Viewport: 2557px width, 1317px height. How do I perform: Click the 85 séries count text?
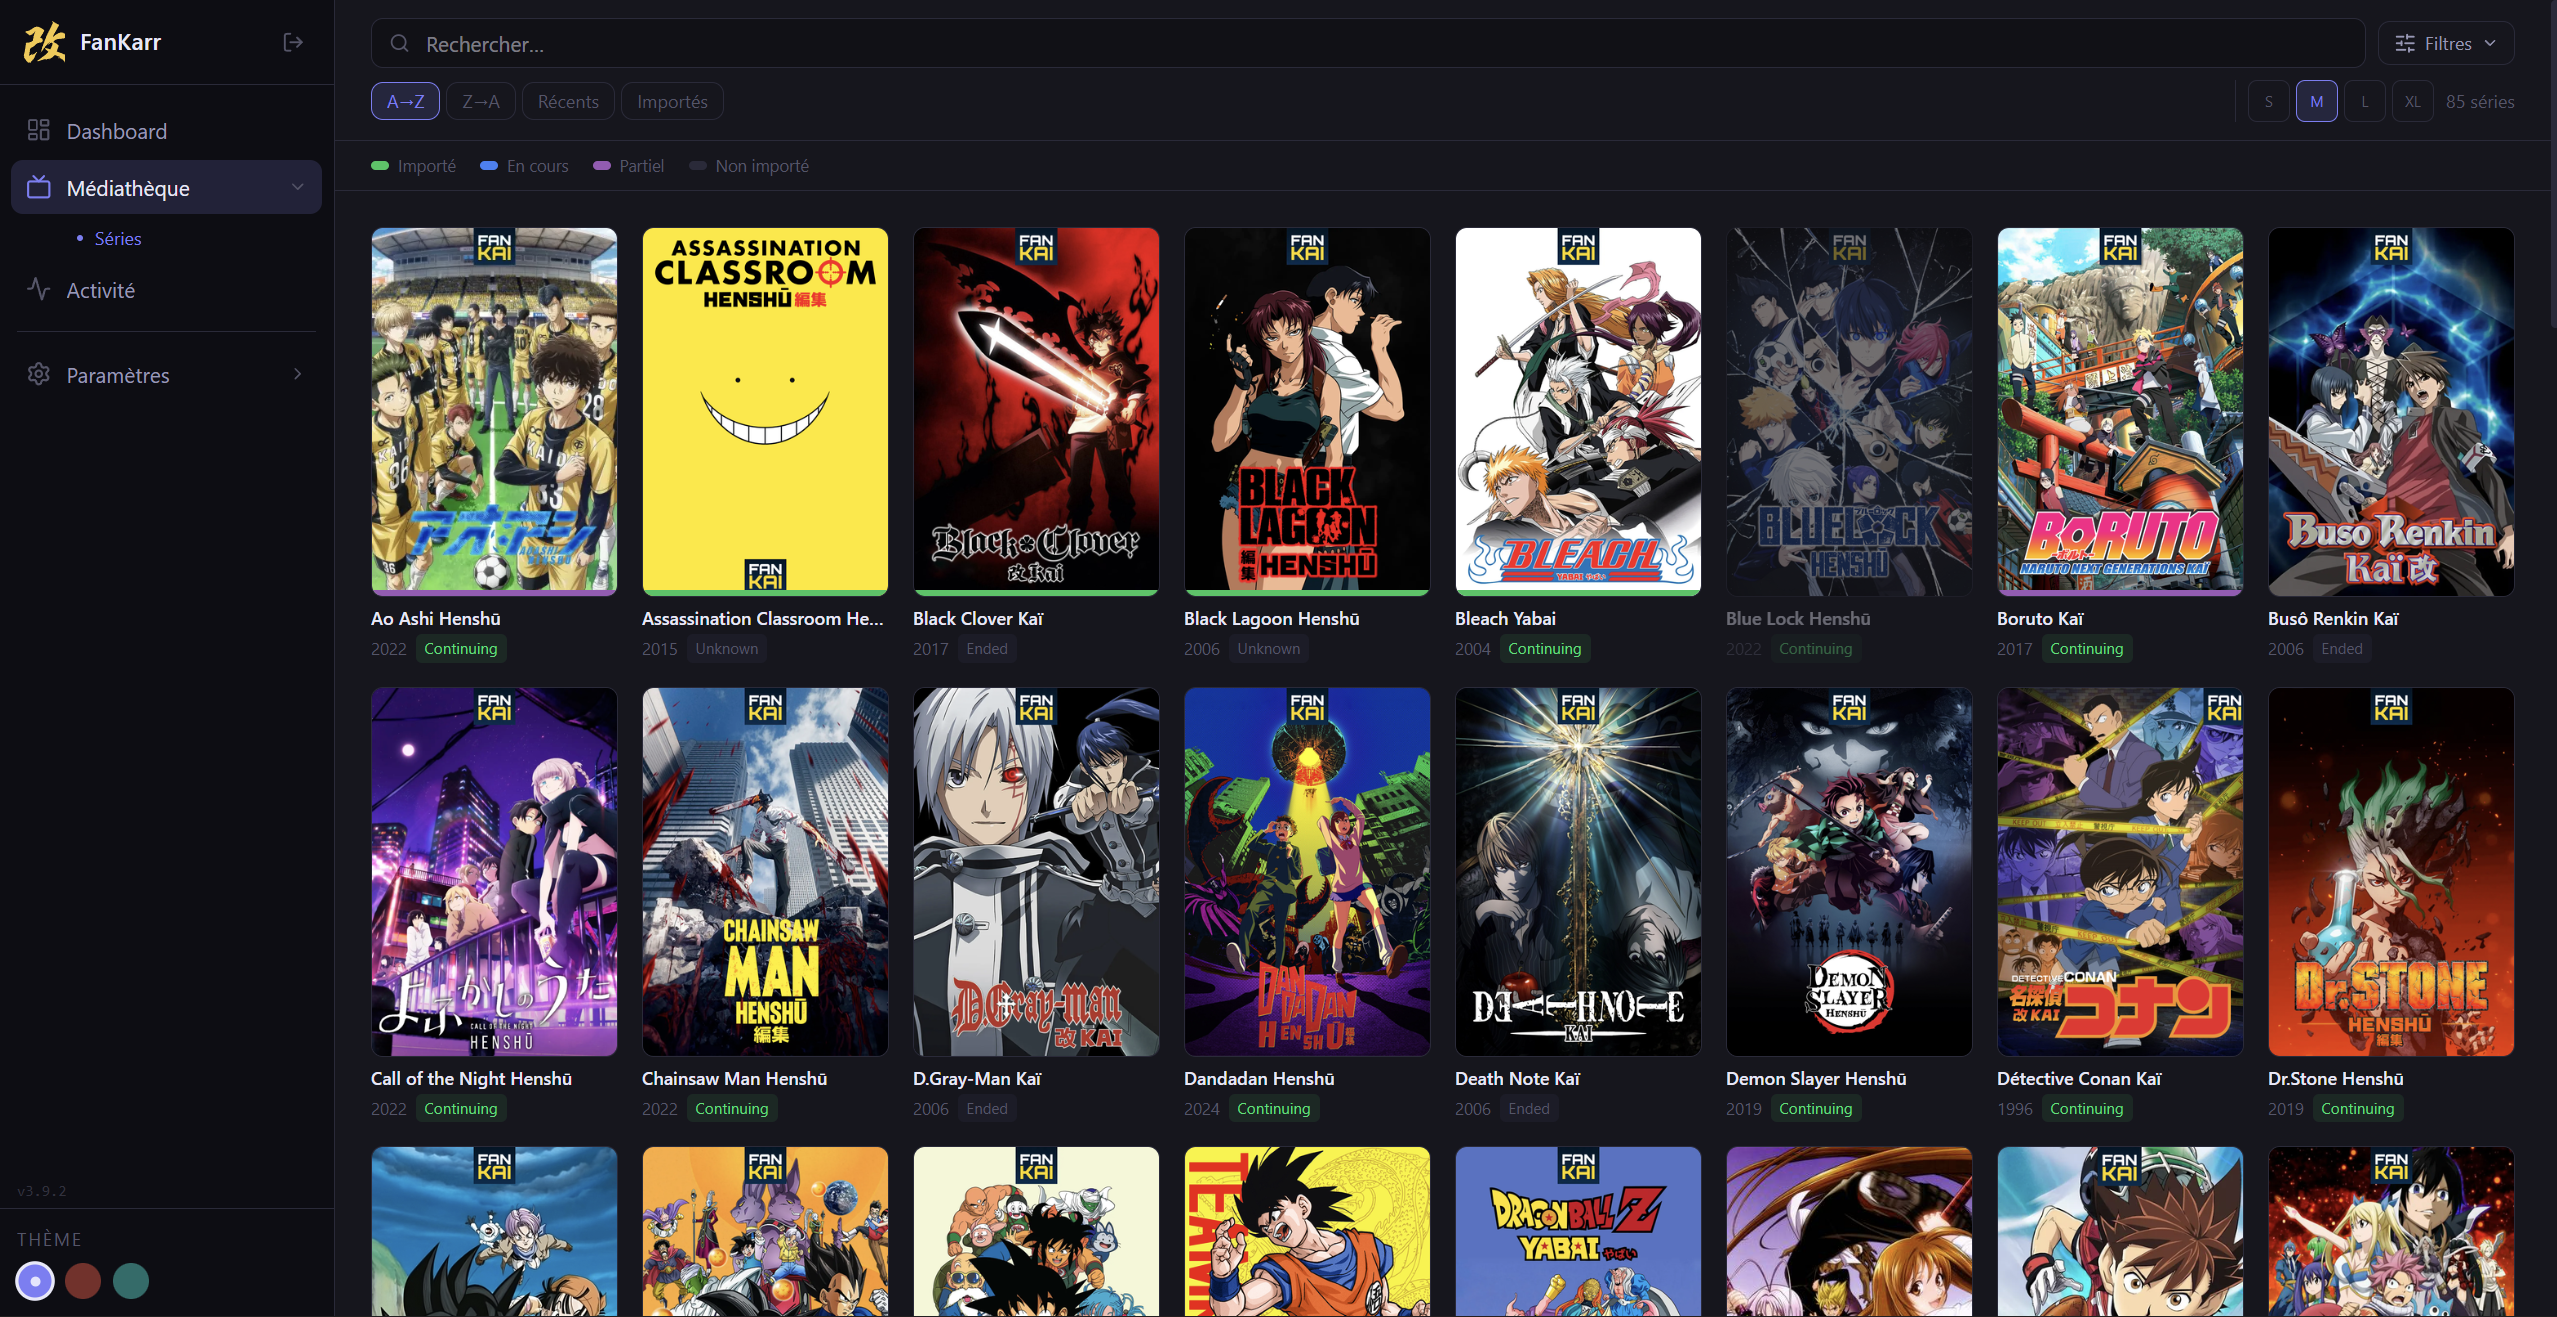click(2480, 101)
